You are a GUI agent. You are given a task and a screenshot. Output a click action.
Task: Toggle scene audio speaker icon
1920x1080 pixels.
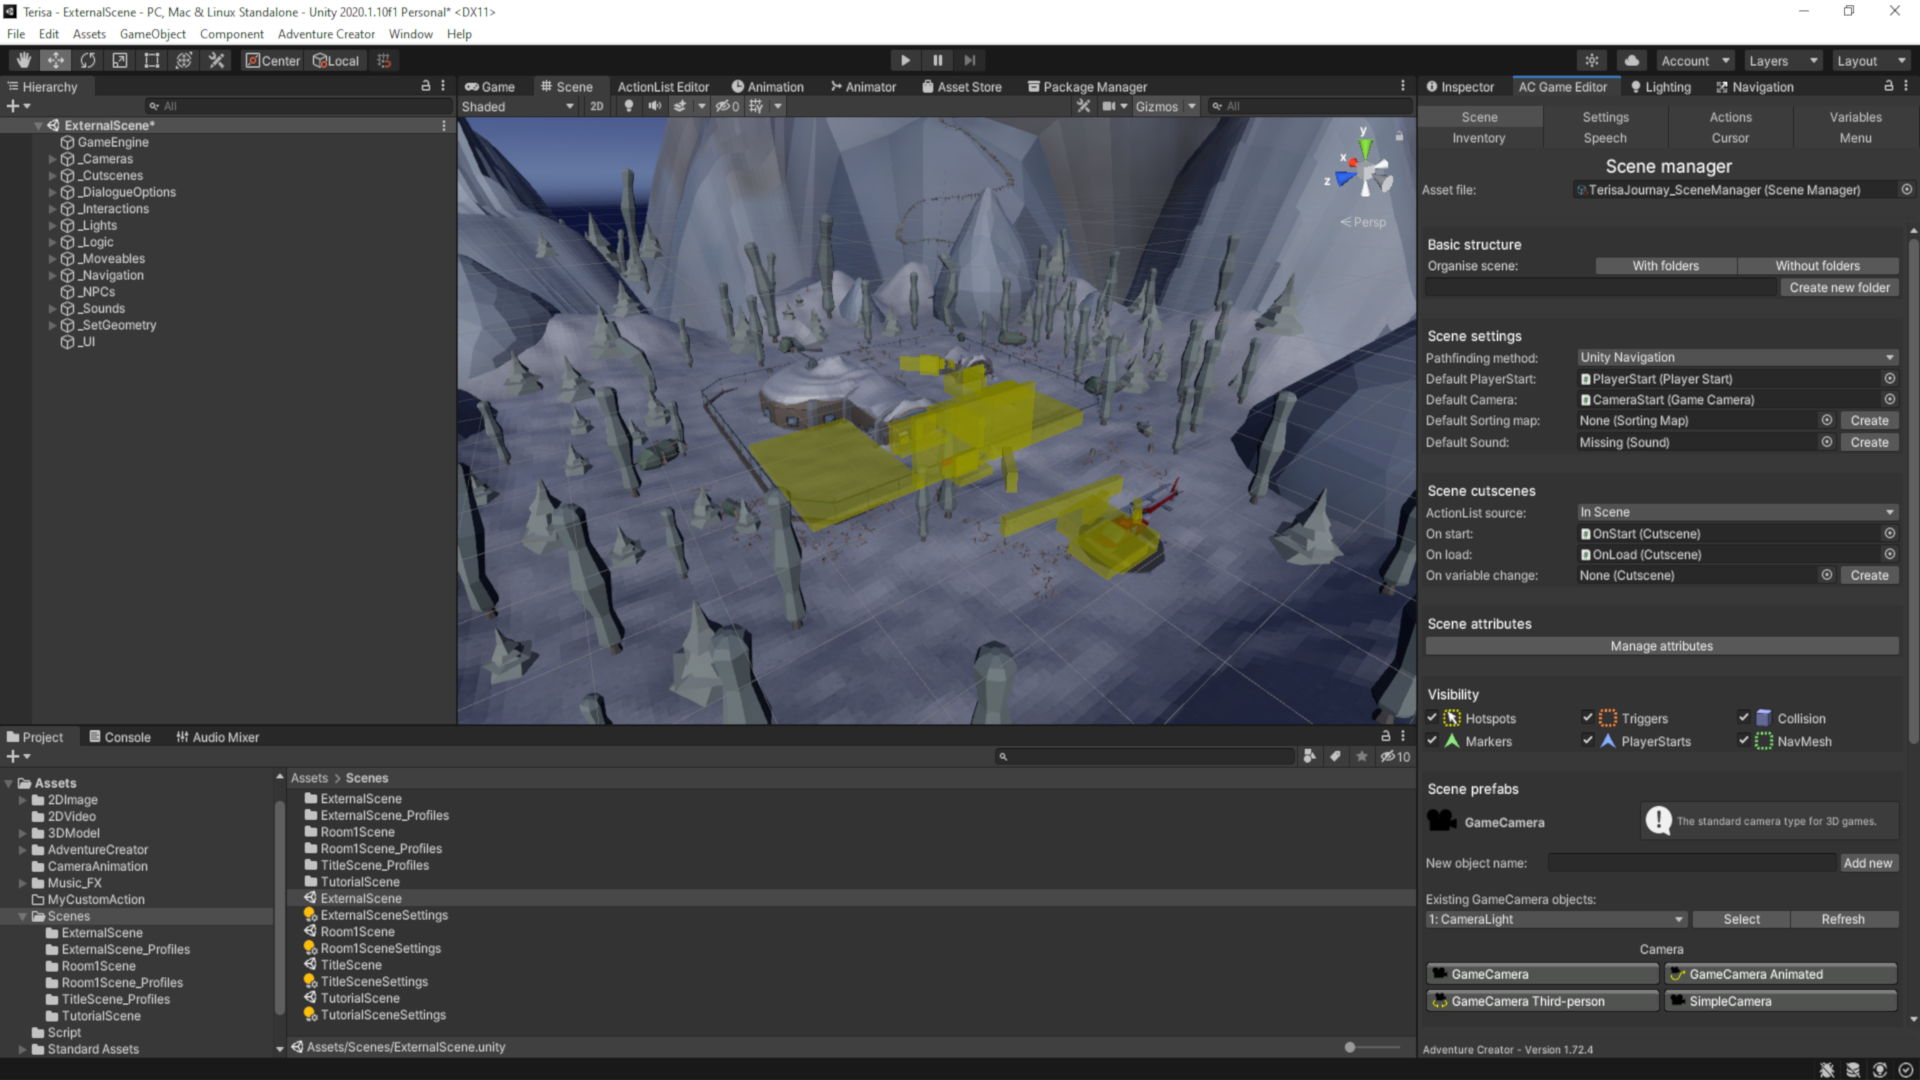point(655,106)
